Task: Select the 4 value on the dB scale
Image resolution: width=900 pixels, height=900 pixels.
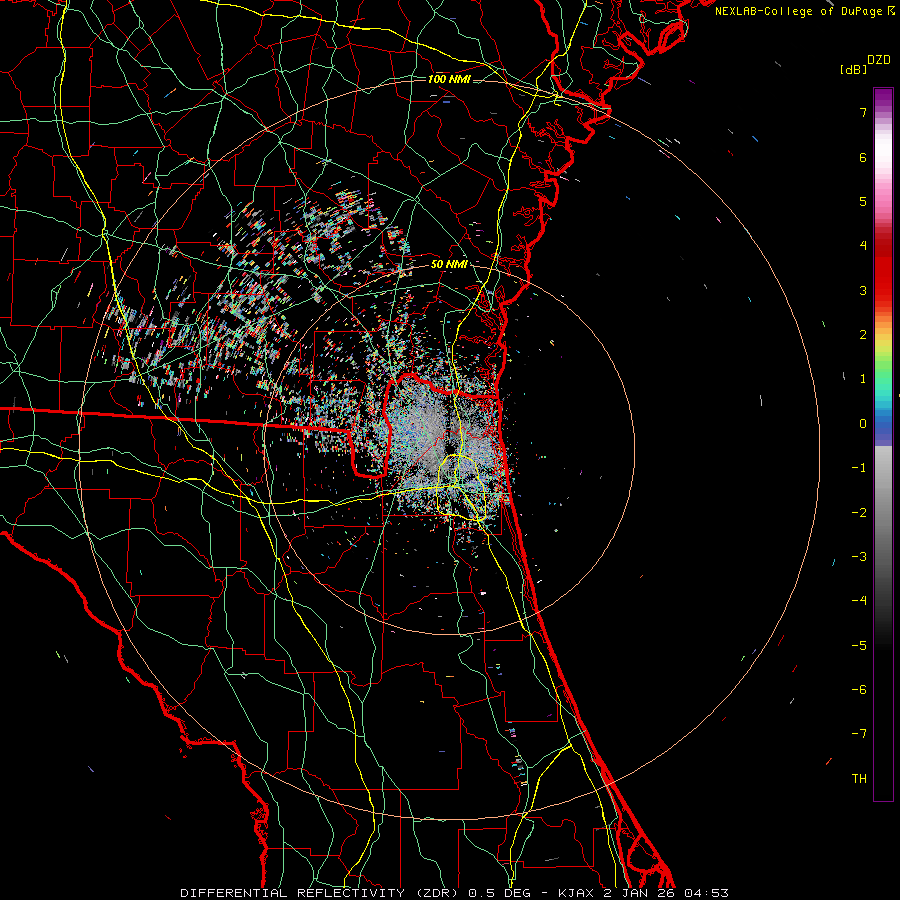Action: (863, 246)
